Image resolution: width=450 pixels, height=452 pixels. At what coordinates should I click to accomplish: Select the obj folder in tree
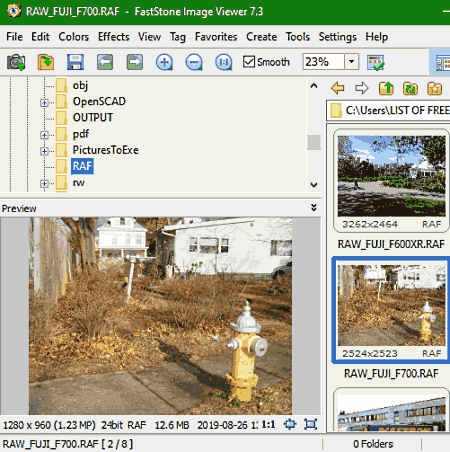tap(80, 85)
